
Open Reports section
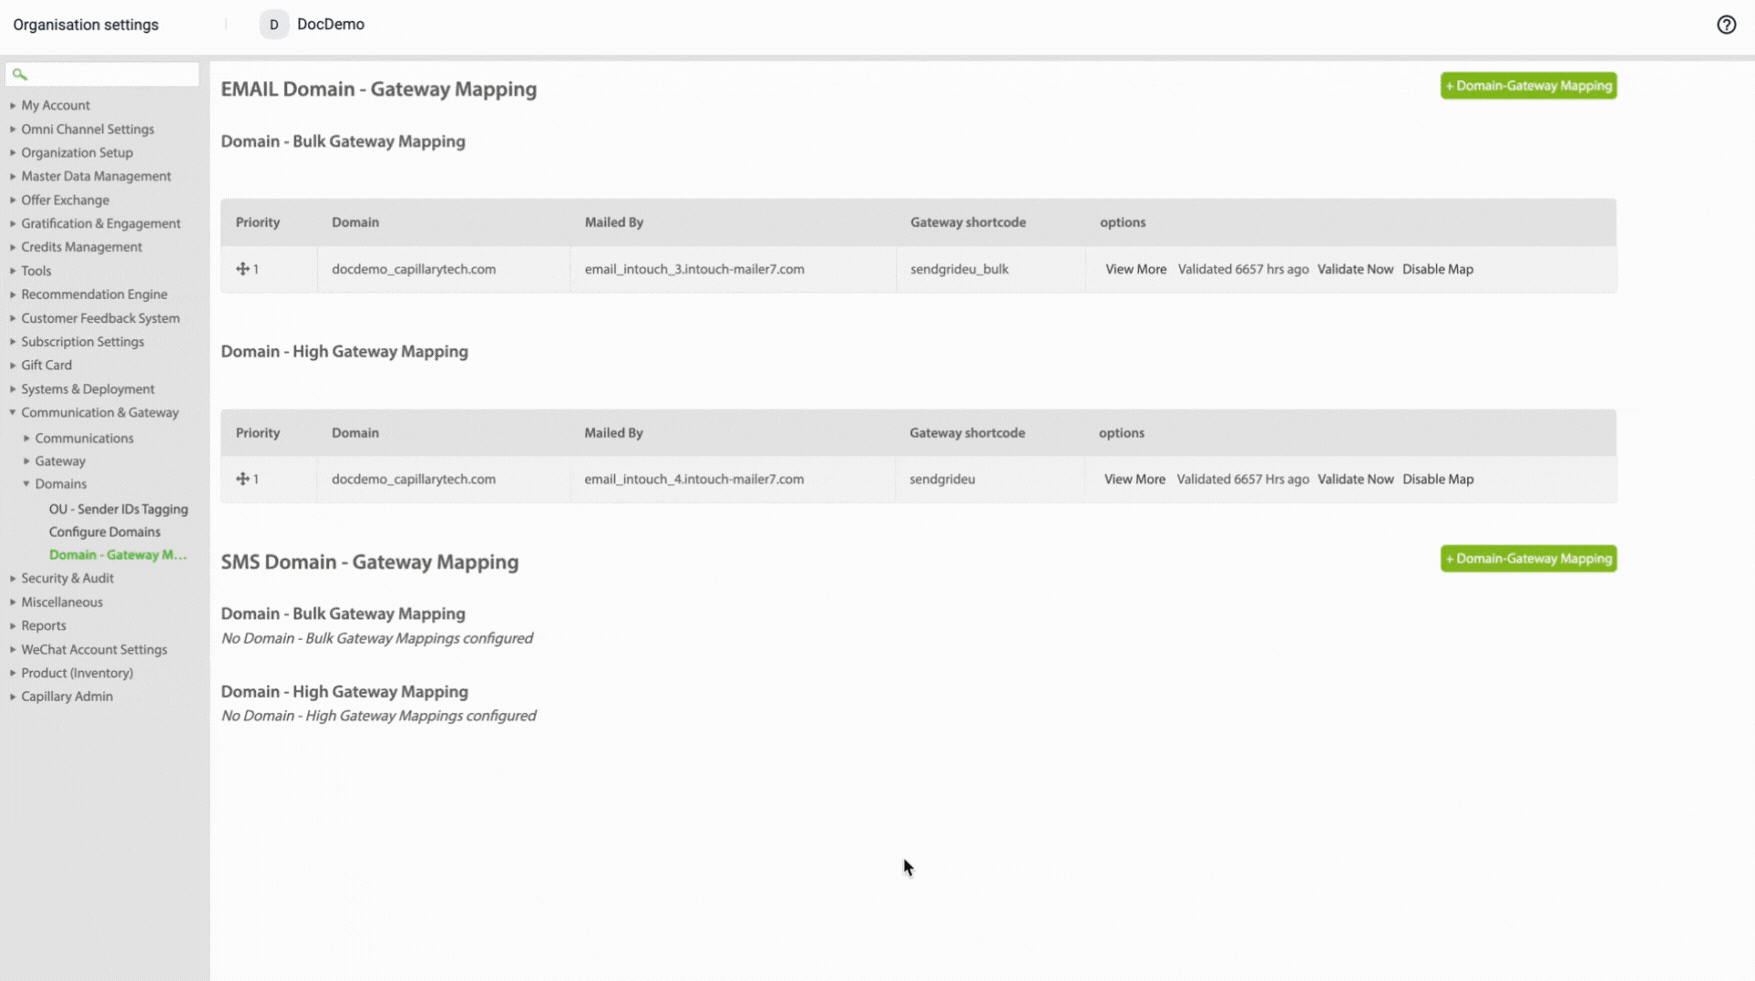pos(44,626)
